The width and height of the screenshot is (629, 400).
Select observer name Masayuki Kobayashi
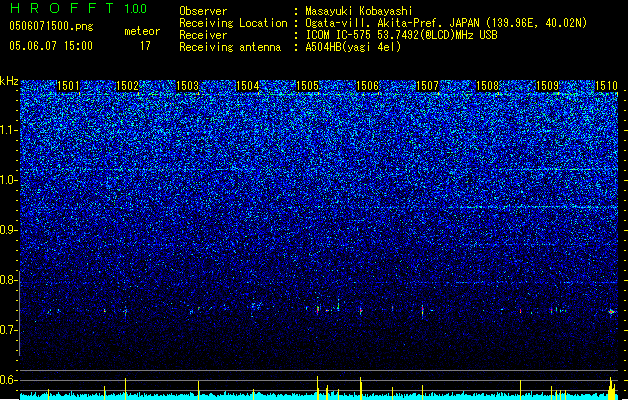(359, 11)
